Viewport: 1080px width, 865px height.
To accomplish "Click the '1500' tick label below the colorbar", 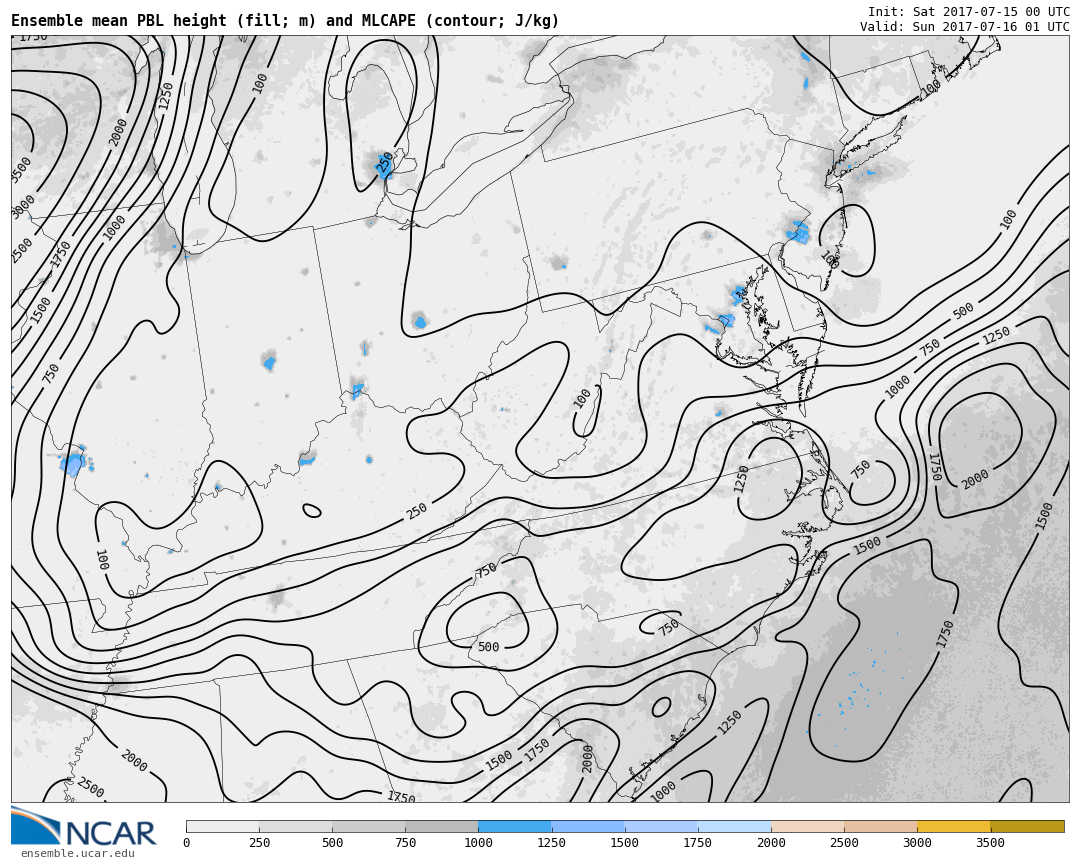I will pyautogui.click(x=625, y=842).
